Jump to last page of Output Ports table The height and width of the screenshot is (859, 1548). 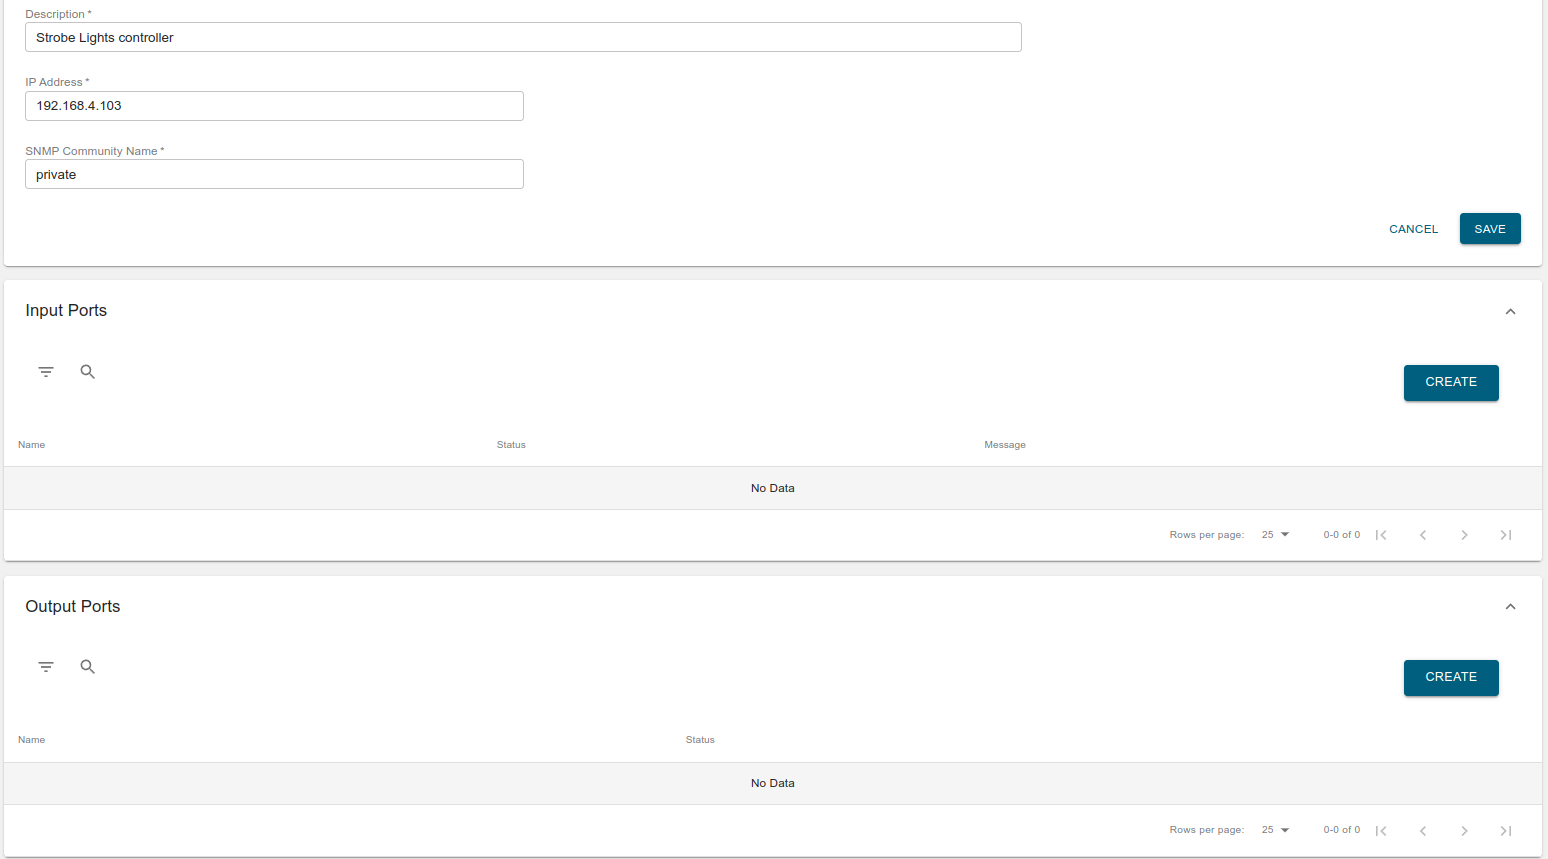(1506, 829)
